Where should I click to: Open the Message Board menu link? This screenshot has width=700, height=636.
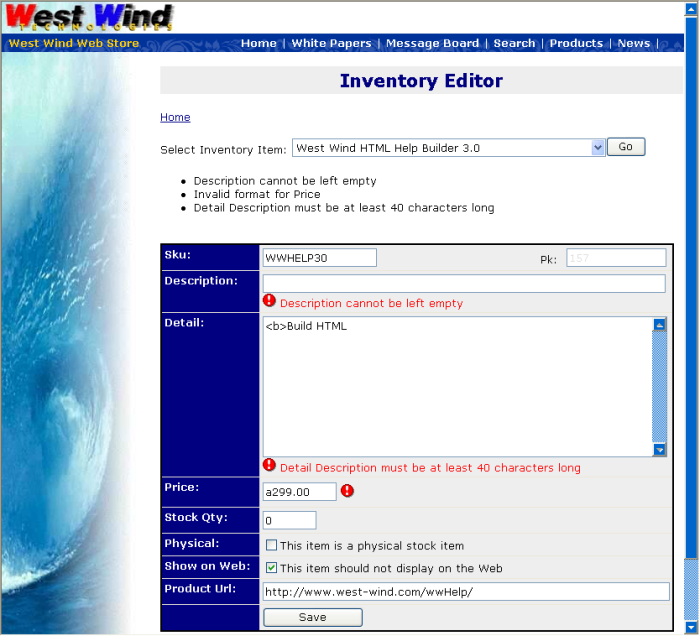(432, 43)
